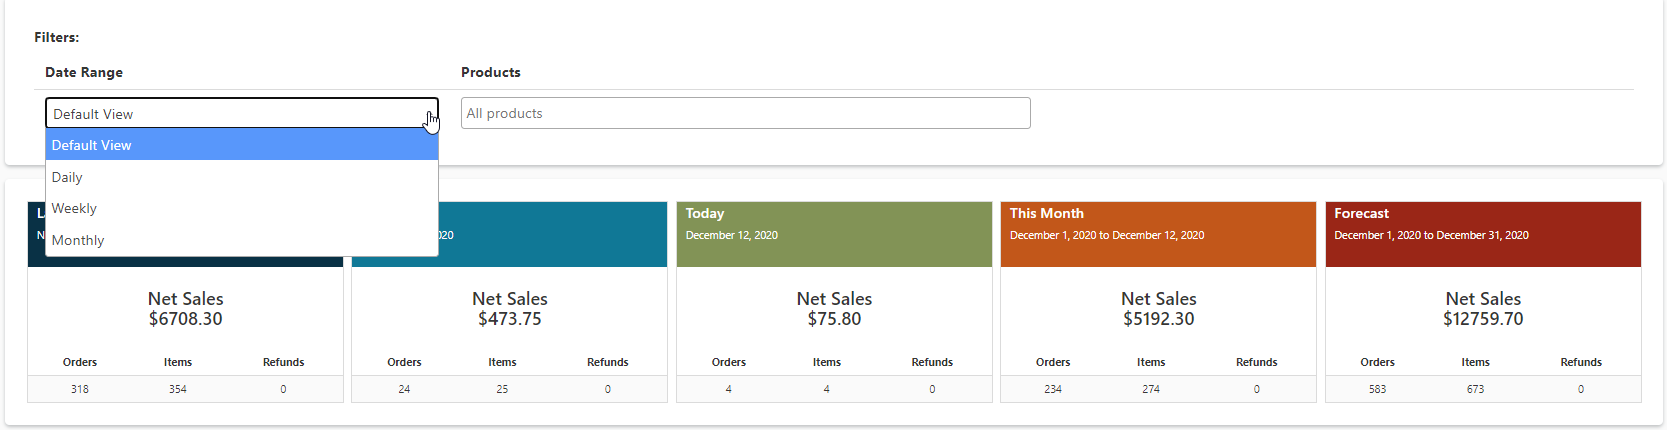Pick the Weekly date range option
The image size is (1667, 430).
pos(241,208)
